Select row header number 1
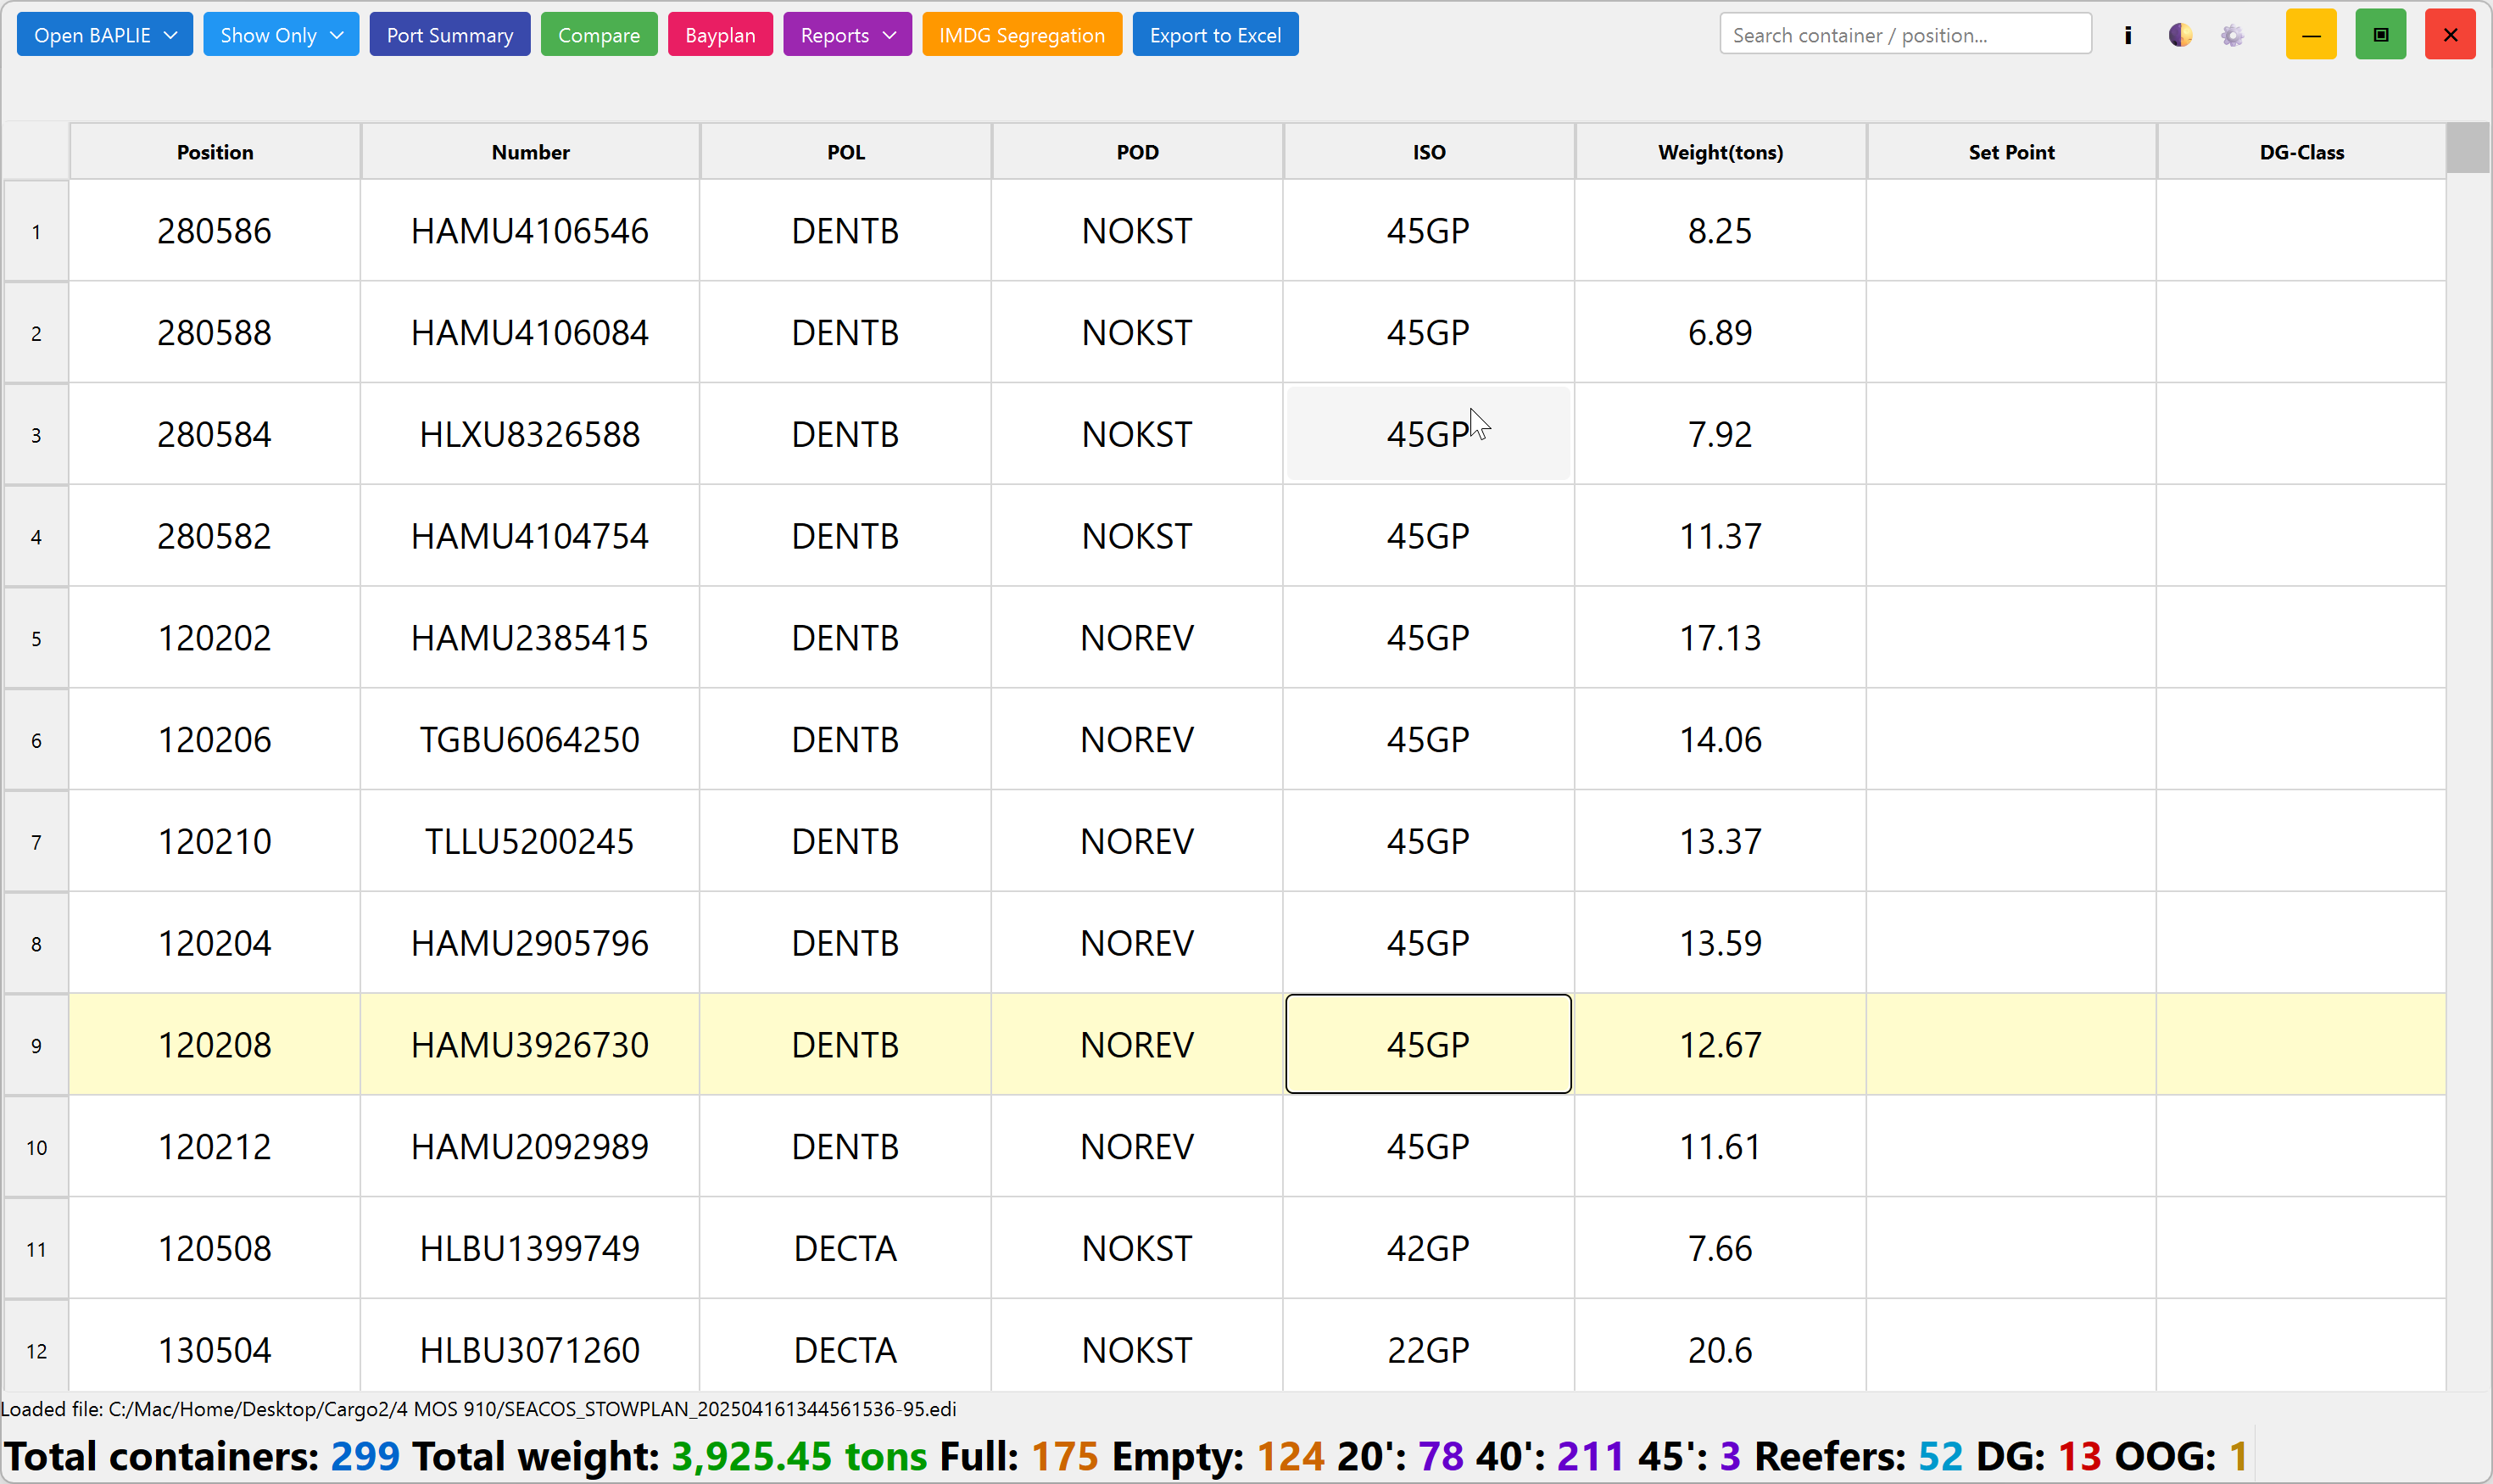Viewport: 2493px width, 1484px height. (x=36, y=232)
